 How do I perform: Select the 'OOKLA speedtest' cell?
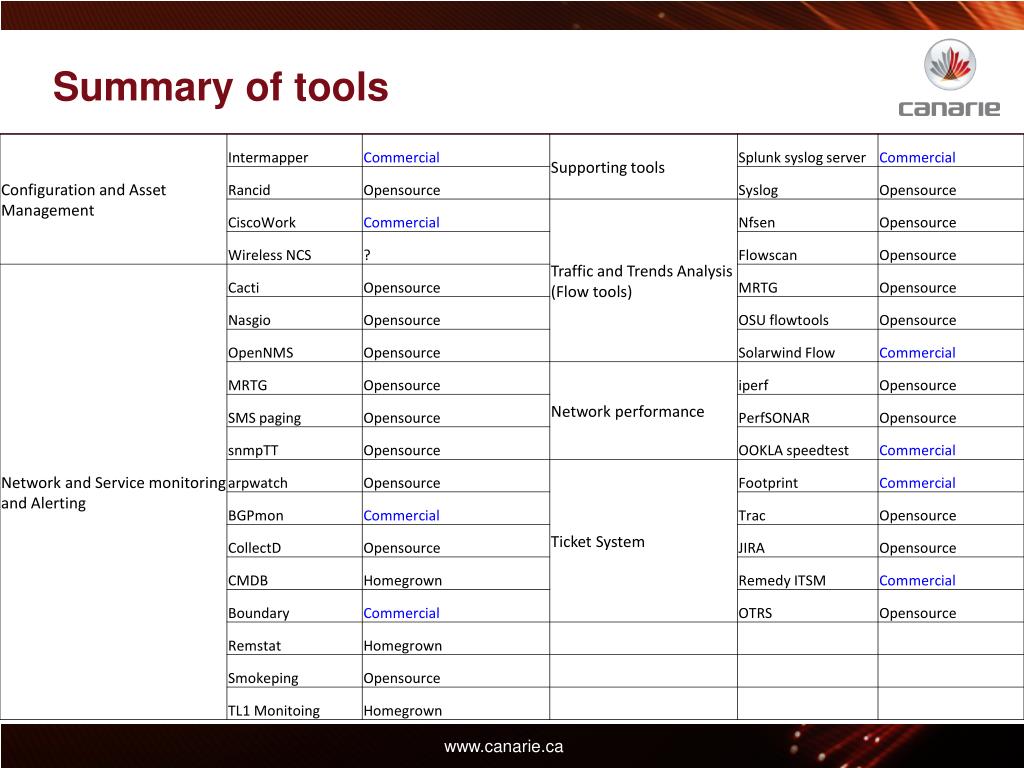tap(807, 443)
